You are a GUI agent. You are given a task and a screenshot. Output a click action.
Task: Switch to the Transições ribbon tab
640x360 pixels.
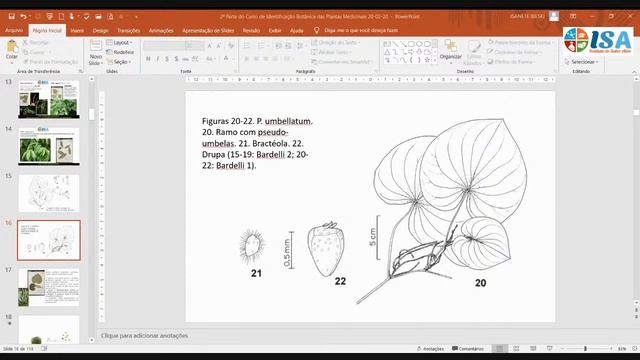click(x=129, y=30)
